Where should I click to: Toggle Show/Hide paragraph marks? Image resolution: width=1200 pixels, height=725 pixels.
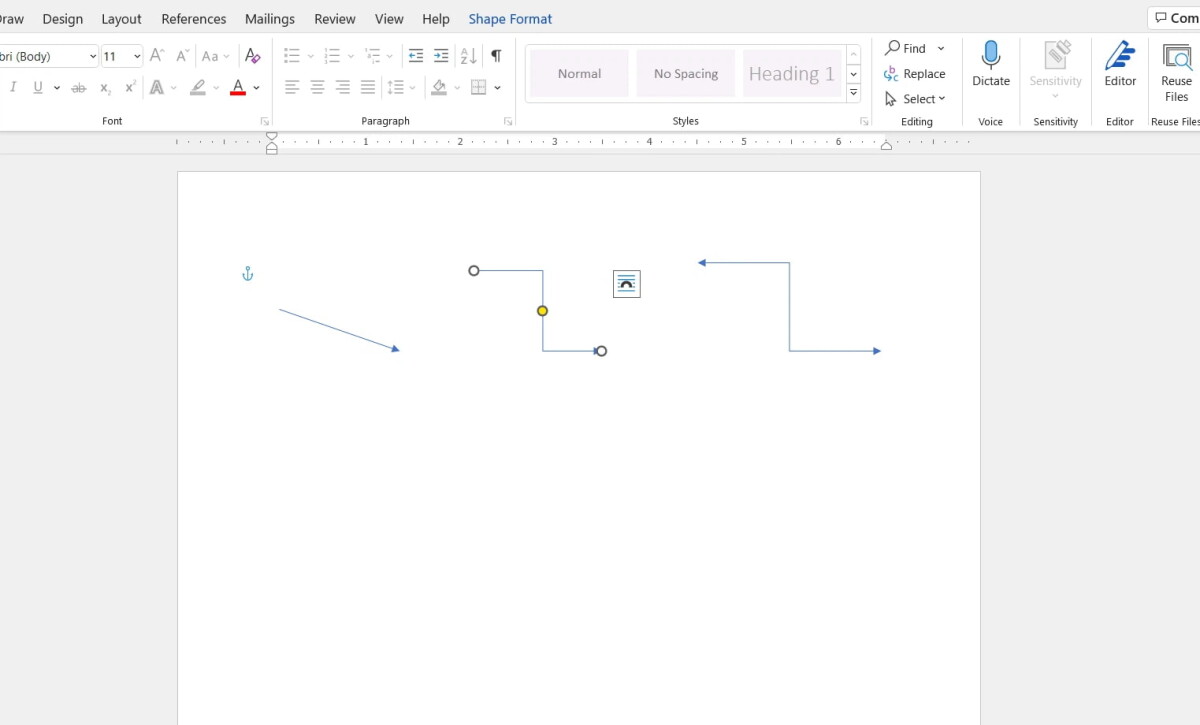(x=496, y=56)
